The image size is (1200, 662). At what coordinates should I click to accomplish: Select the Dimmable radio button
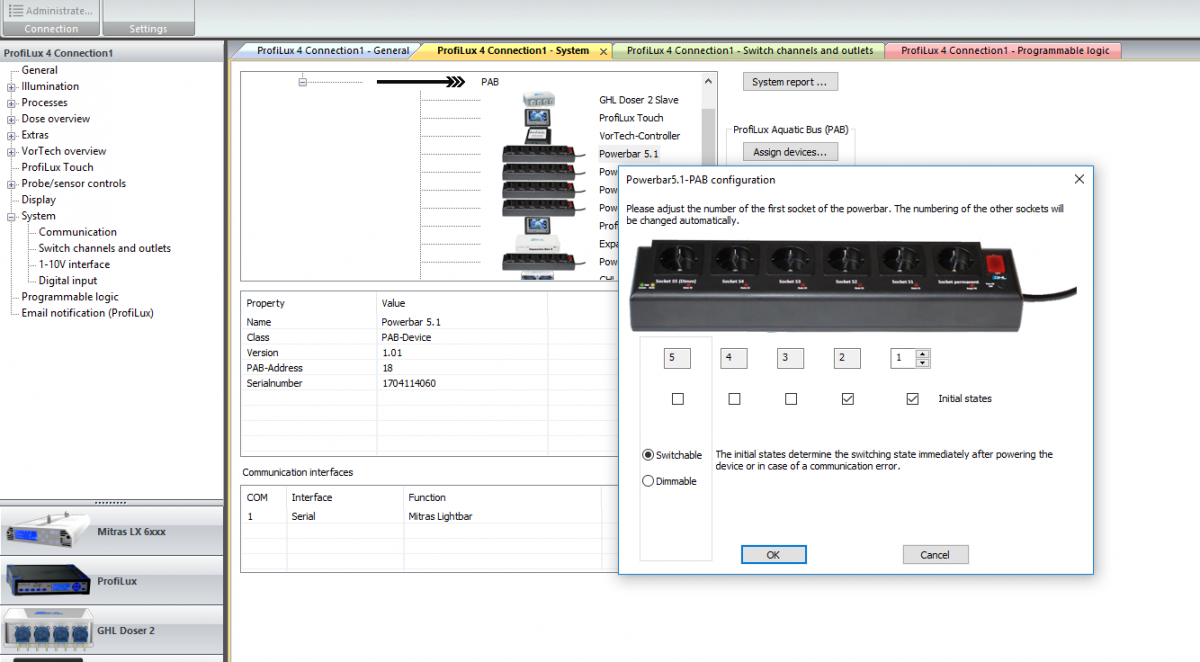(648, 481)
